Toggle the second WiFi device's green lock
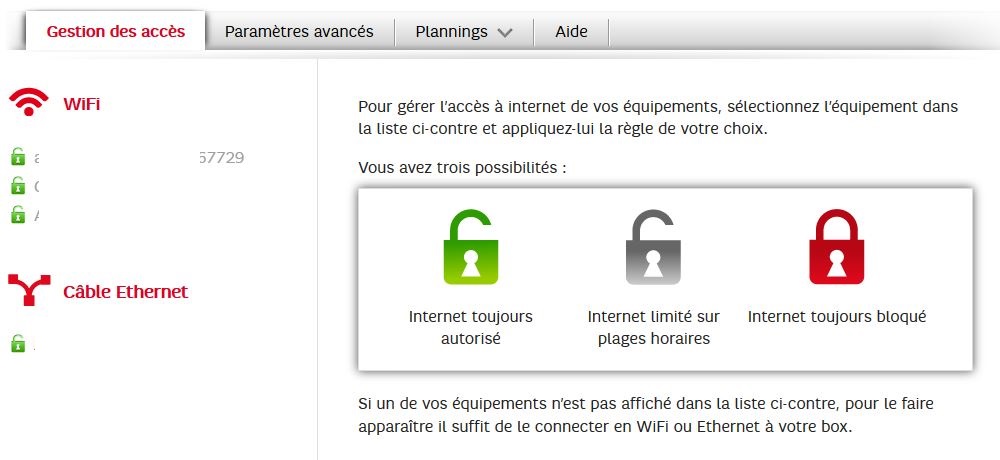Screen dimensions: 1000x460 point(17,186)
